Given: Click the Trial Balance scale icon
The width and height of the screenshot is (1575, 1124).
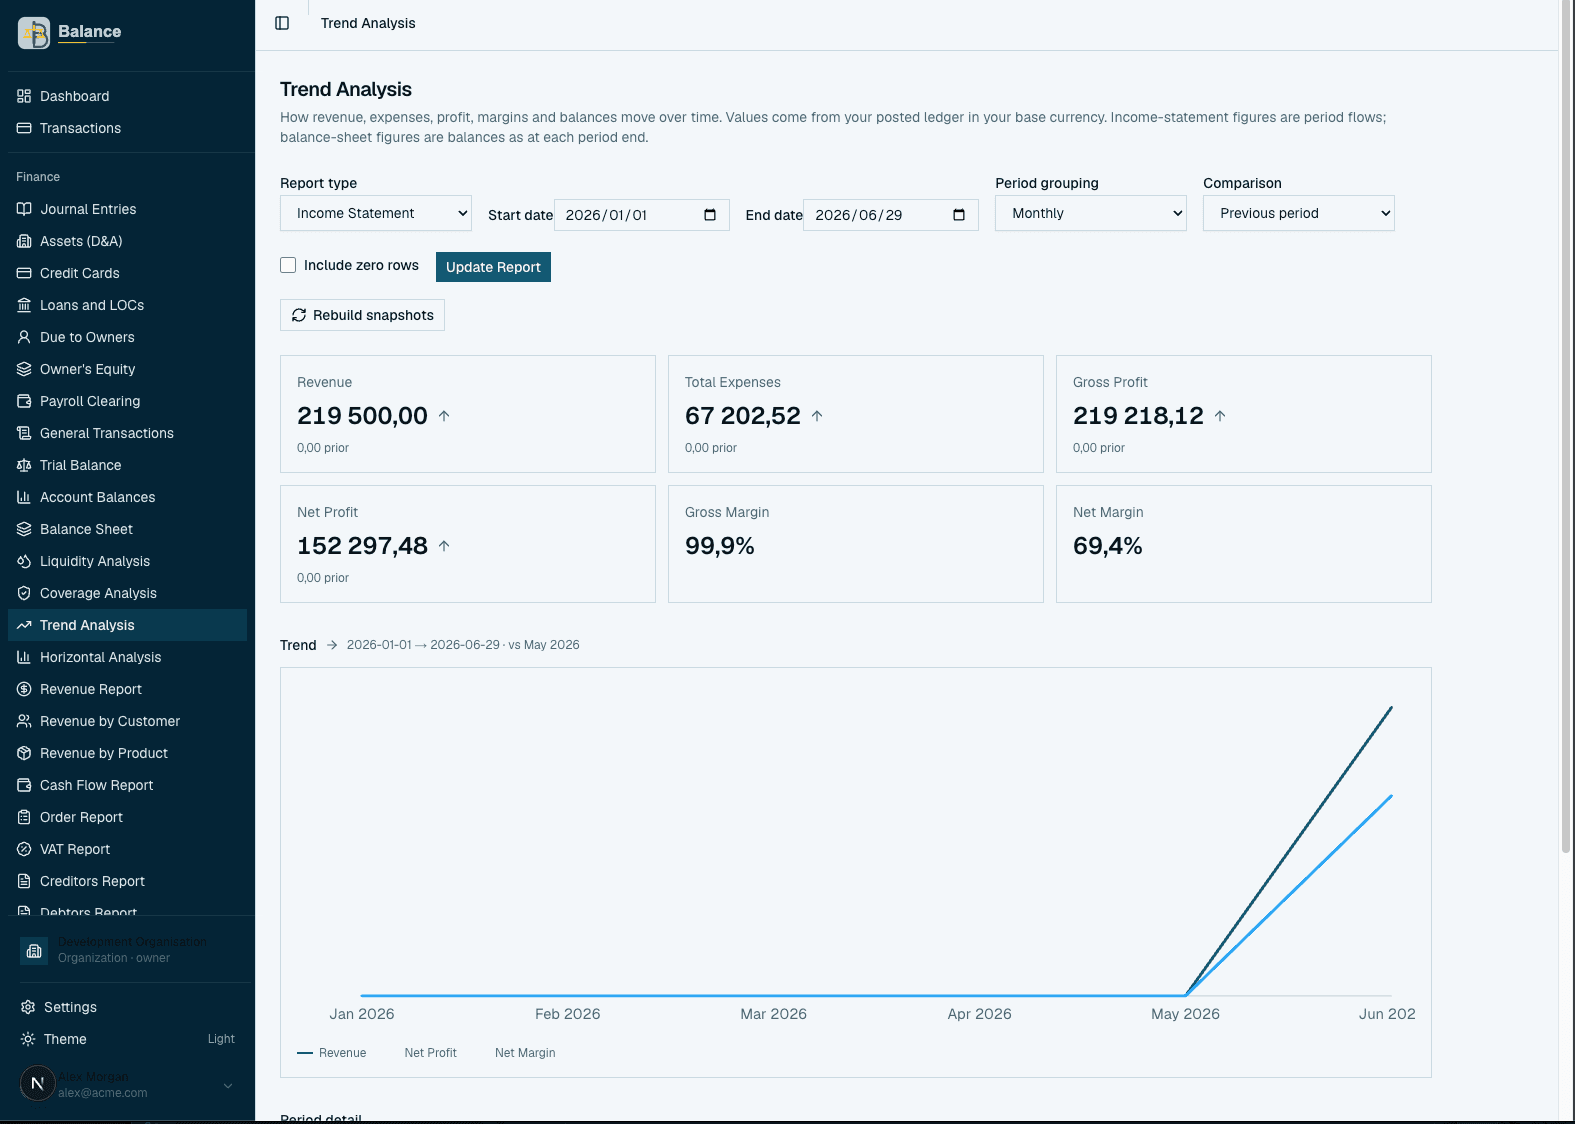Looking at the screenshot, I should tap(24, 465).
